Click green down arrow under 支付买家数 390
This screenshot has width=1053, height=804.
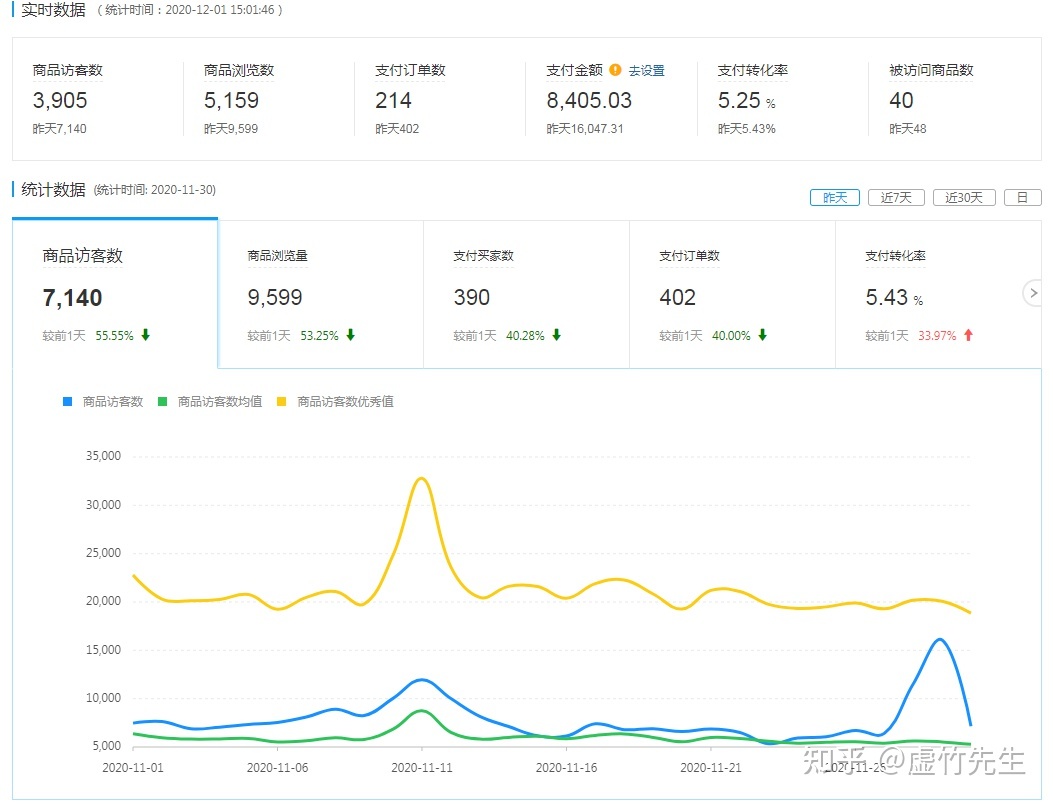[x=556, y=336]
